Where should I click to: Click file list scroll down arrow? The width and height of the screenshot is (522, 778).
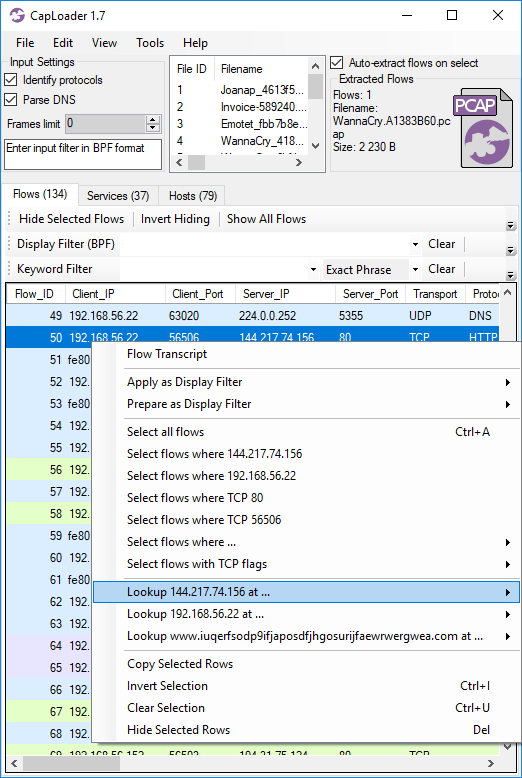tap(315, 146)
